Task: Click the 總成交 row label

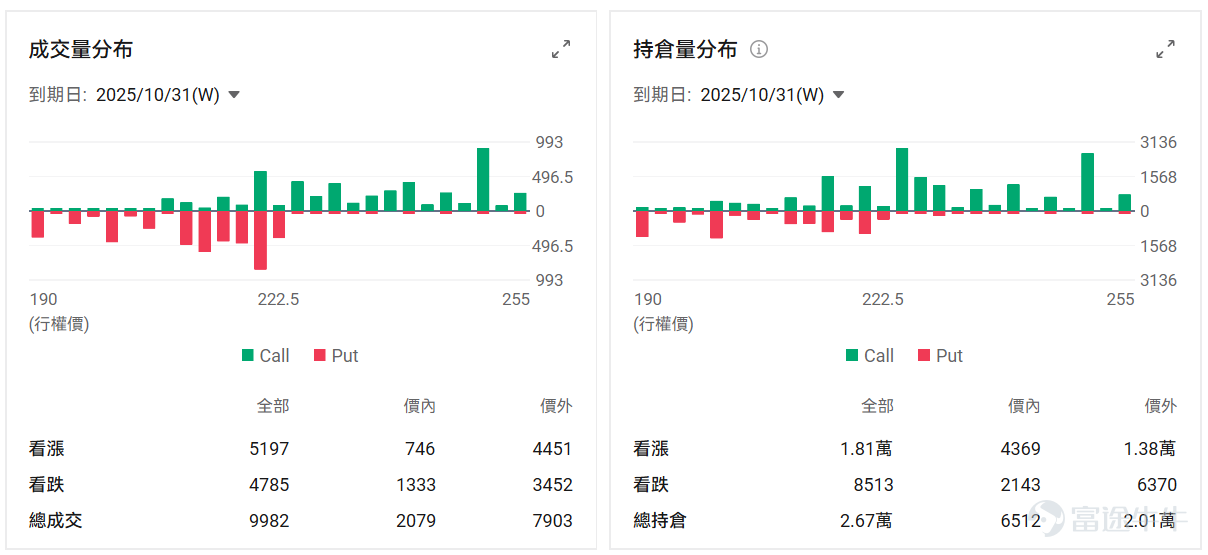Action: click(x=56, y=521)
